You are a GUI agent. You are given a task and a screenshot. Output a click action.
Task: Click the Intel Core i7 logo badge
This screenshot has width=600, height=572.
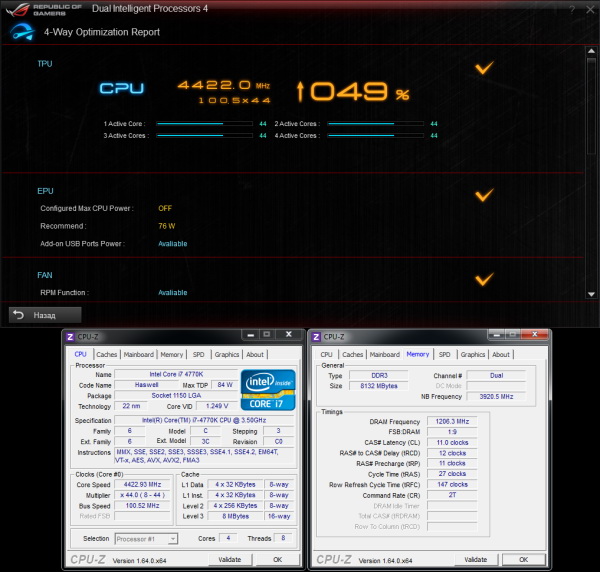(268, 390)
